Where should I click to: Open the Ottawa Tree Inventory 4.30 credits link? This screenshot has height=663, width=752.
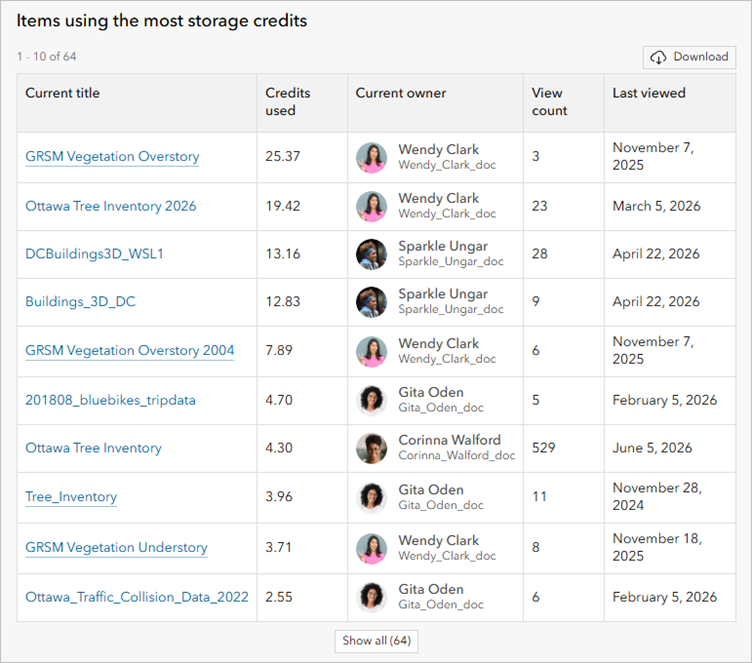click(94, 448)
